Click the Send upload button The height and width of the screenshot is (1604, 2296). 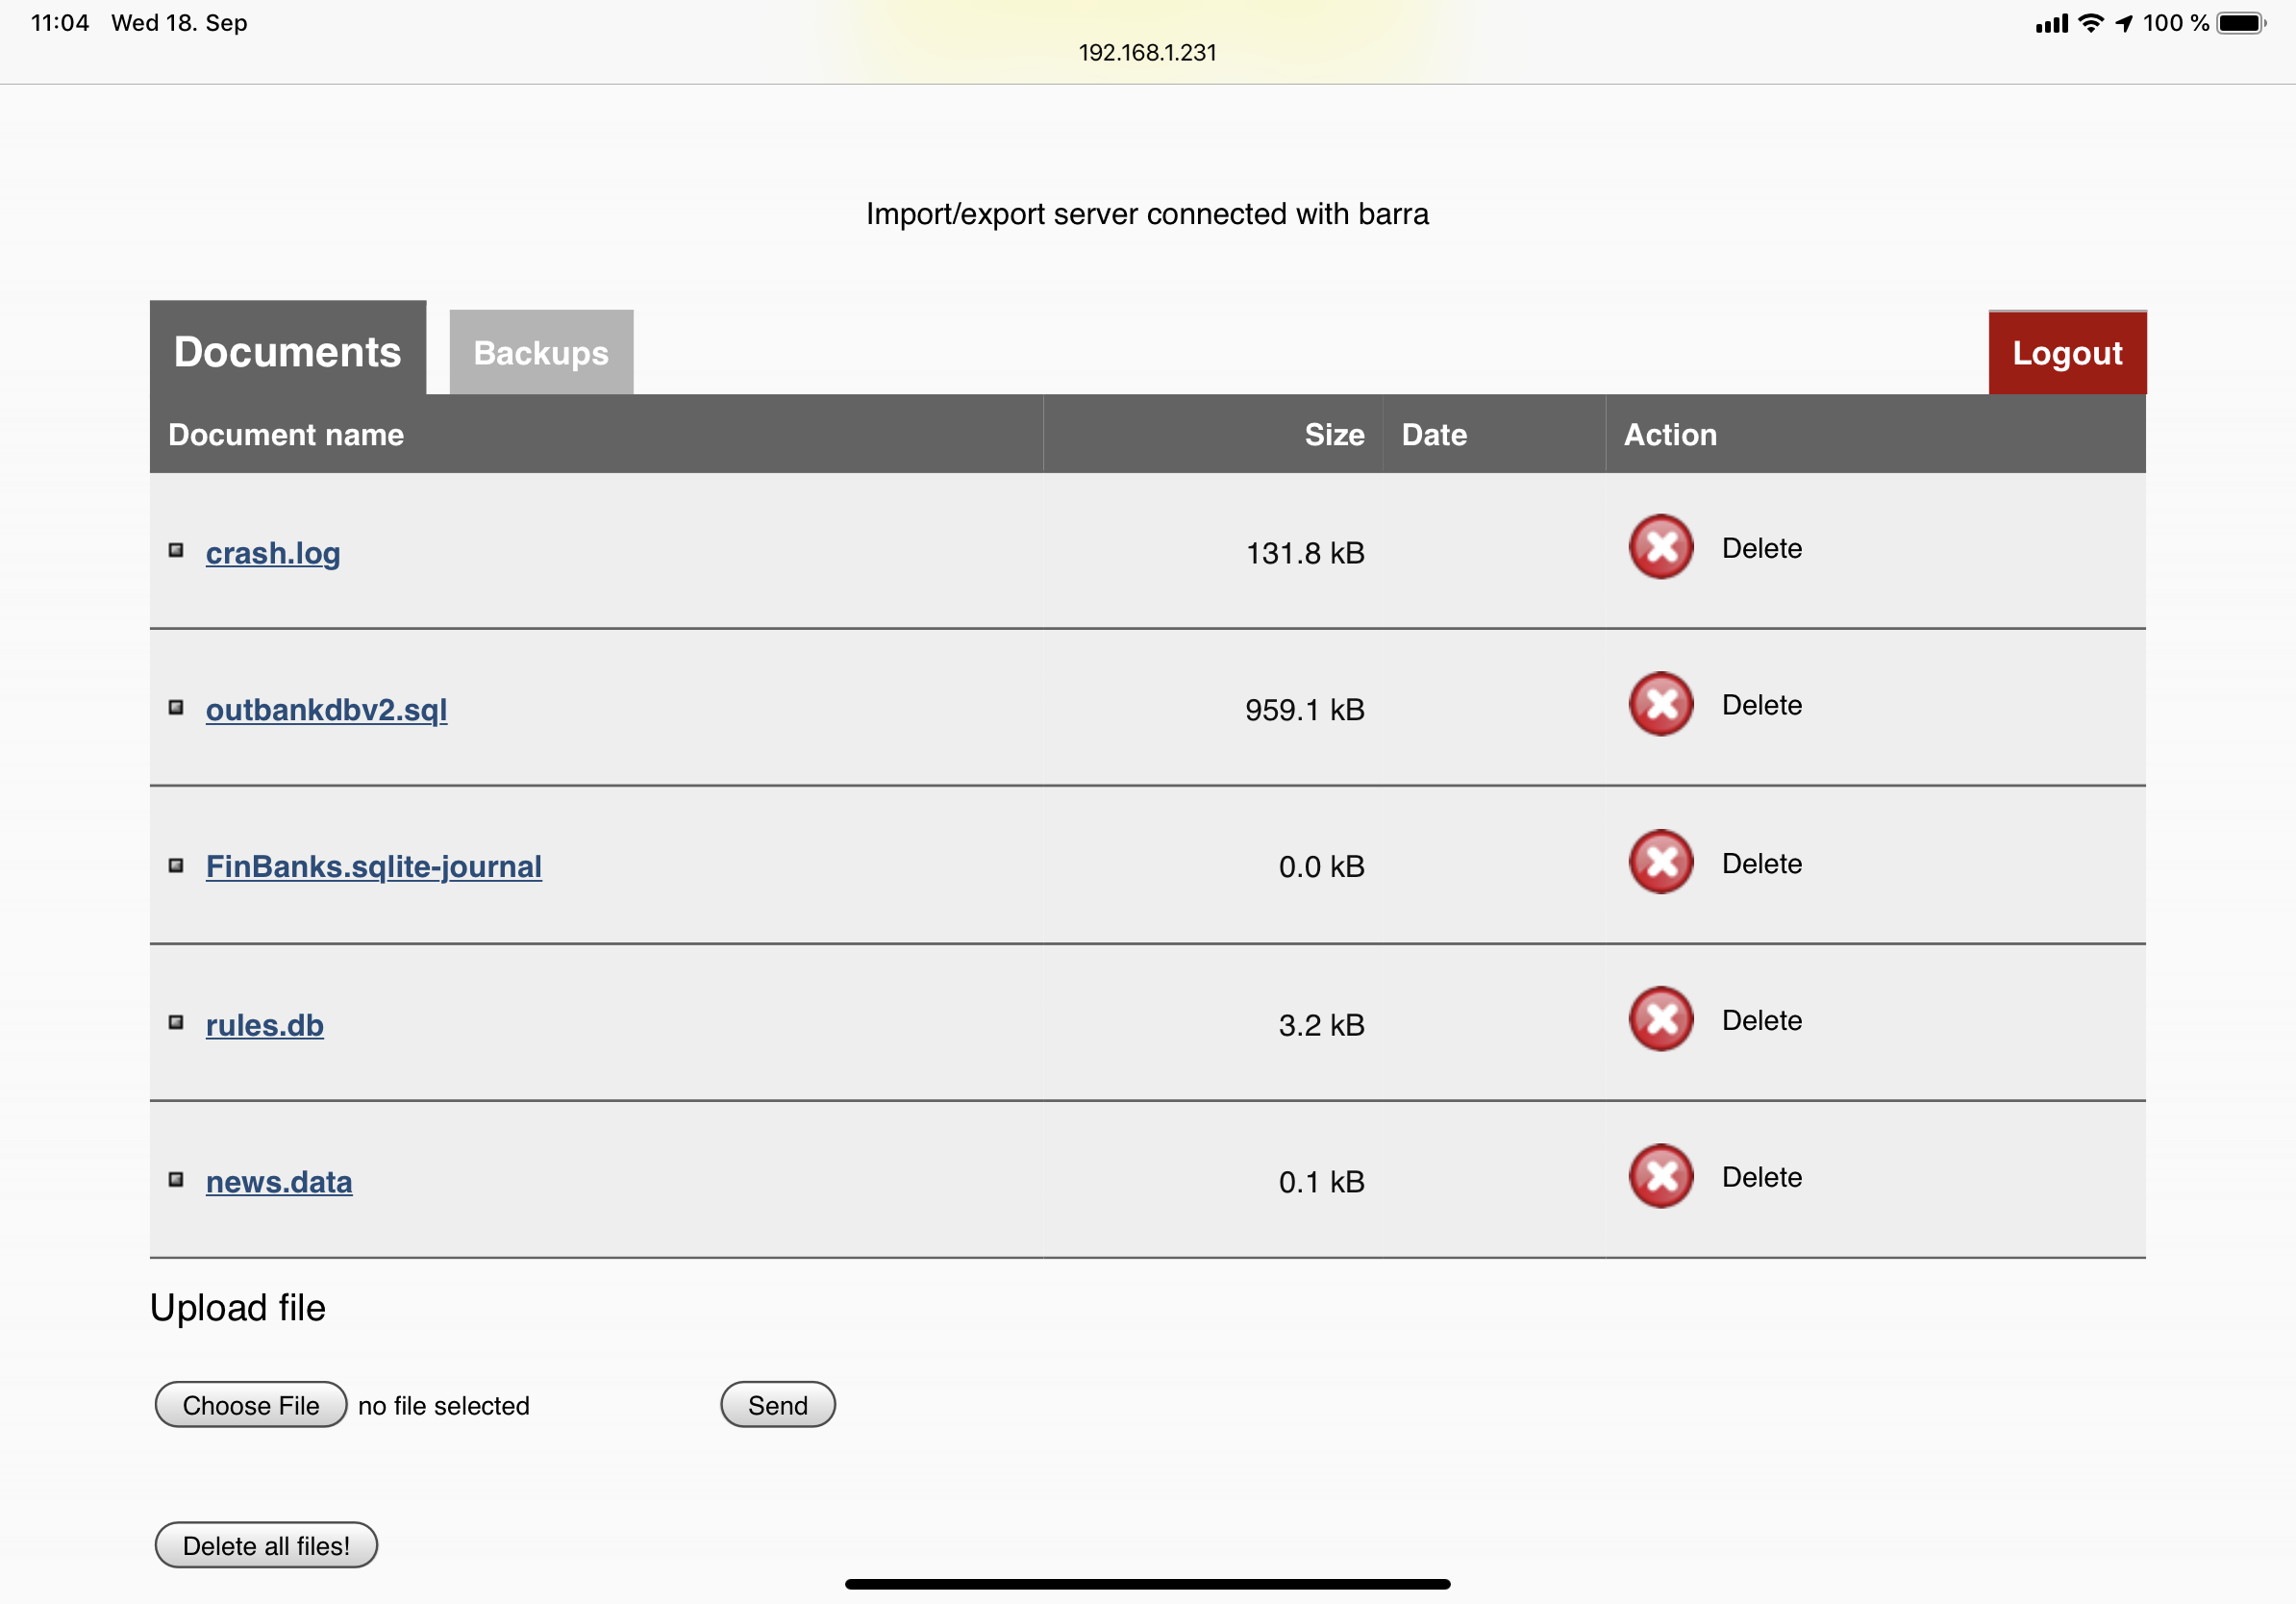(x=777, y=1405)
